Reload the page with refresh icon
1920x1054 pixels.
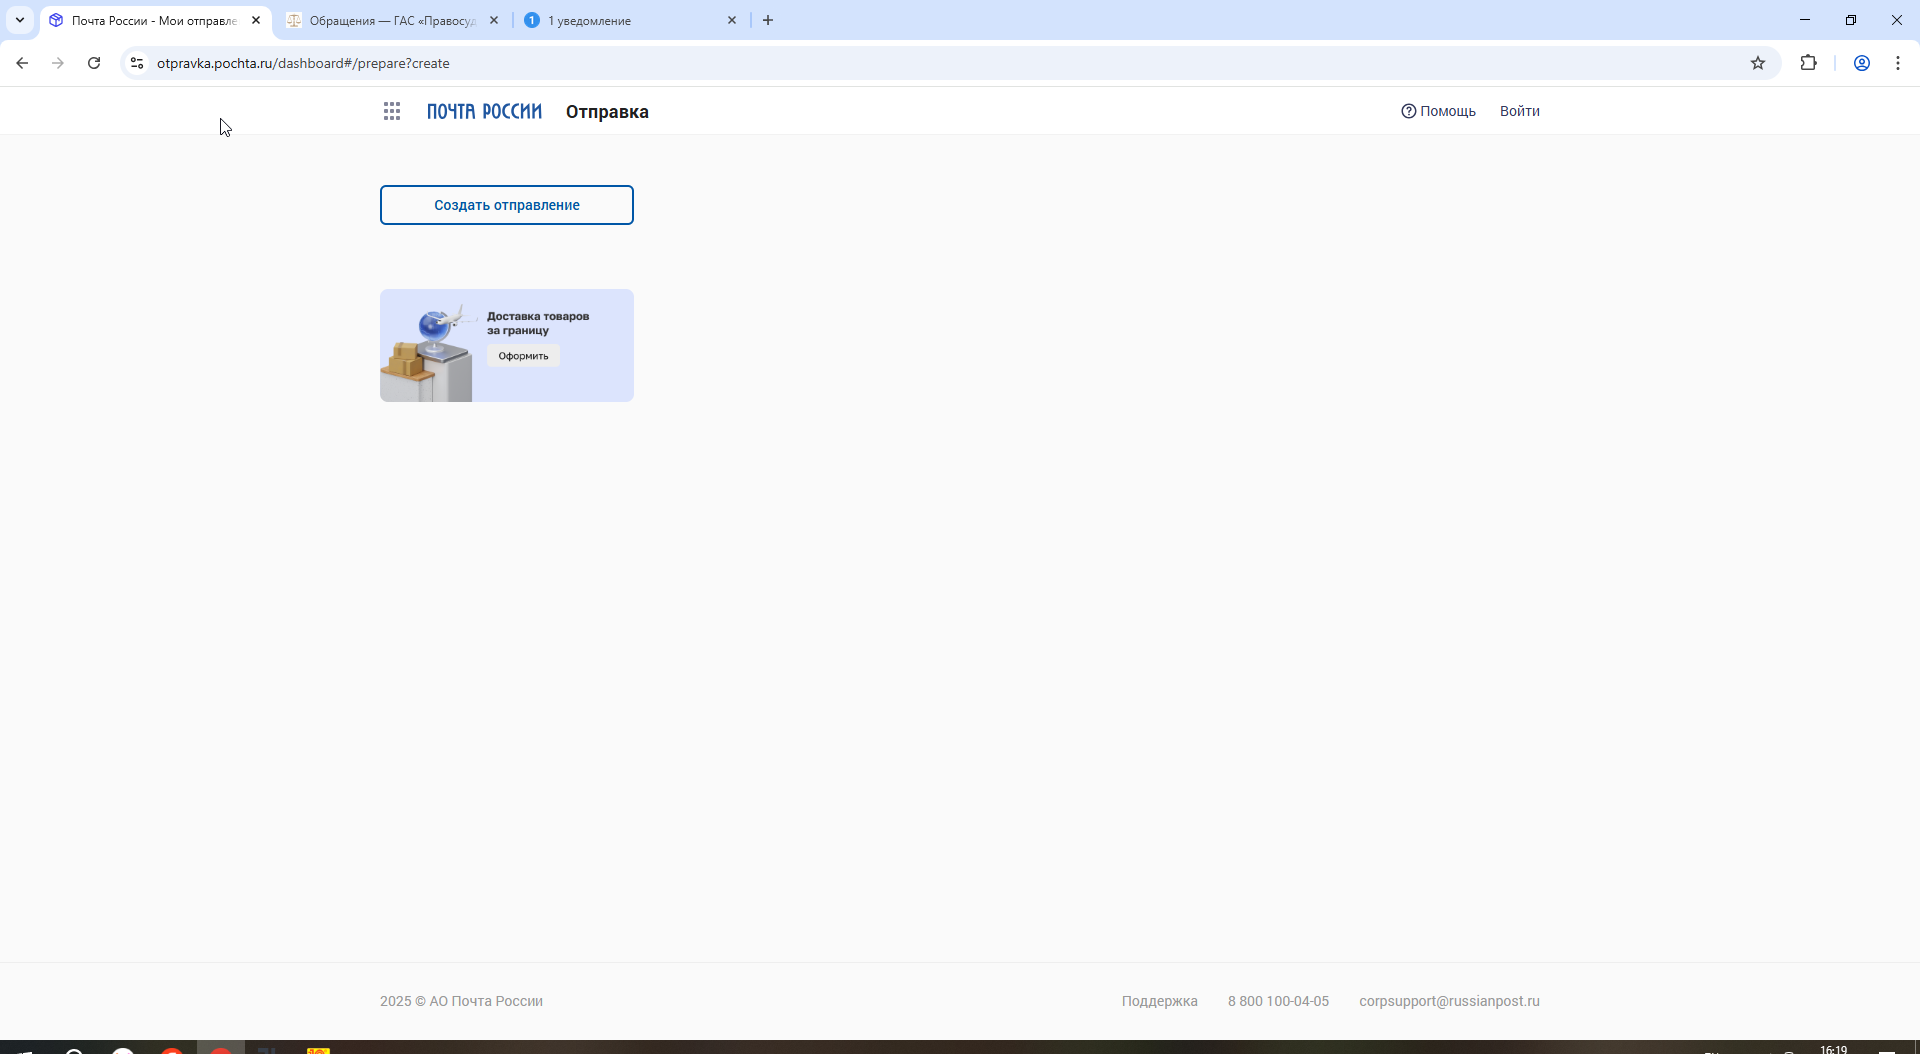tap(94, 63)
